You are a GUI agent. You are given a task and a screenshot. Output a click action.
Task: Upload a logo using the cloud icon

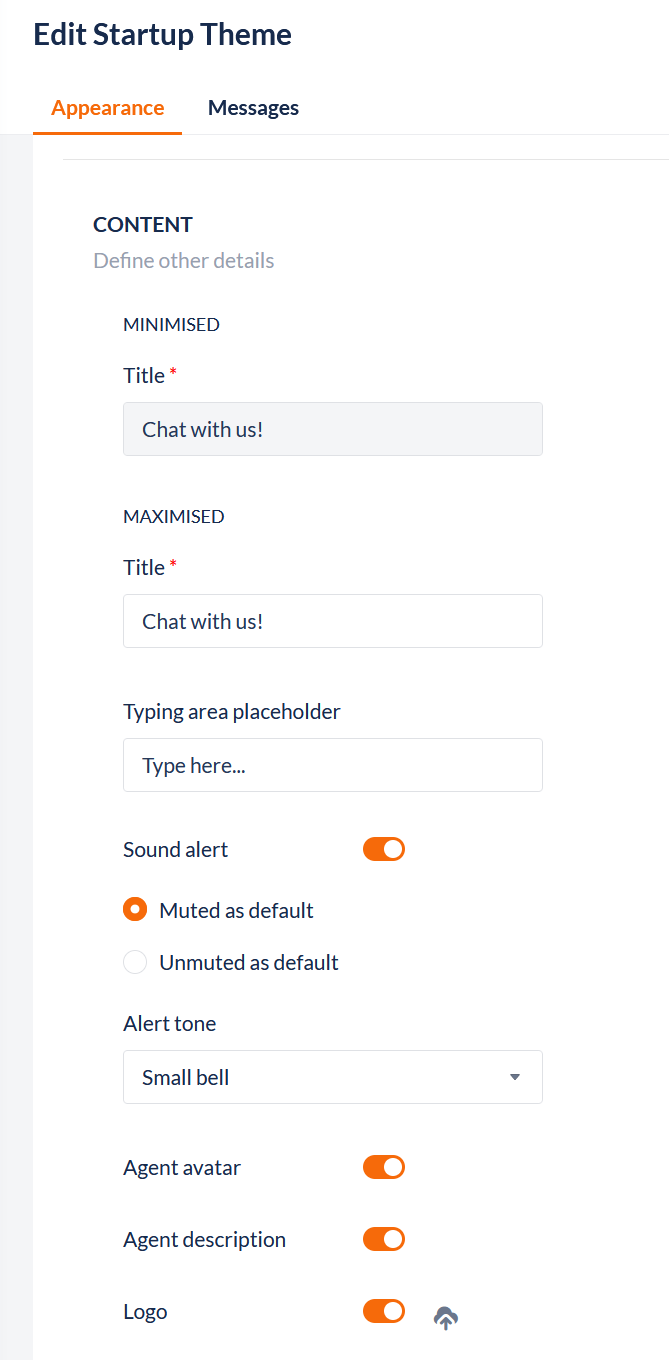446,1318
